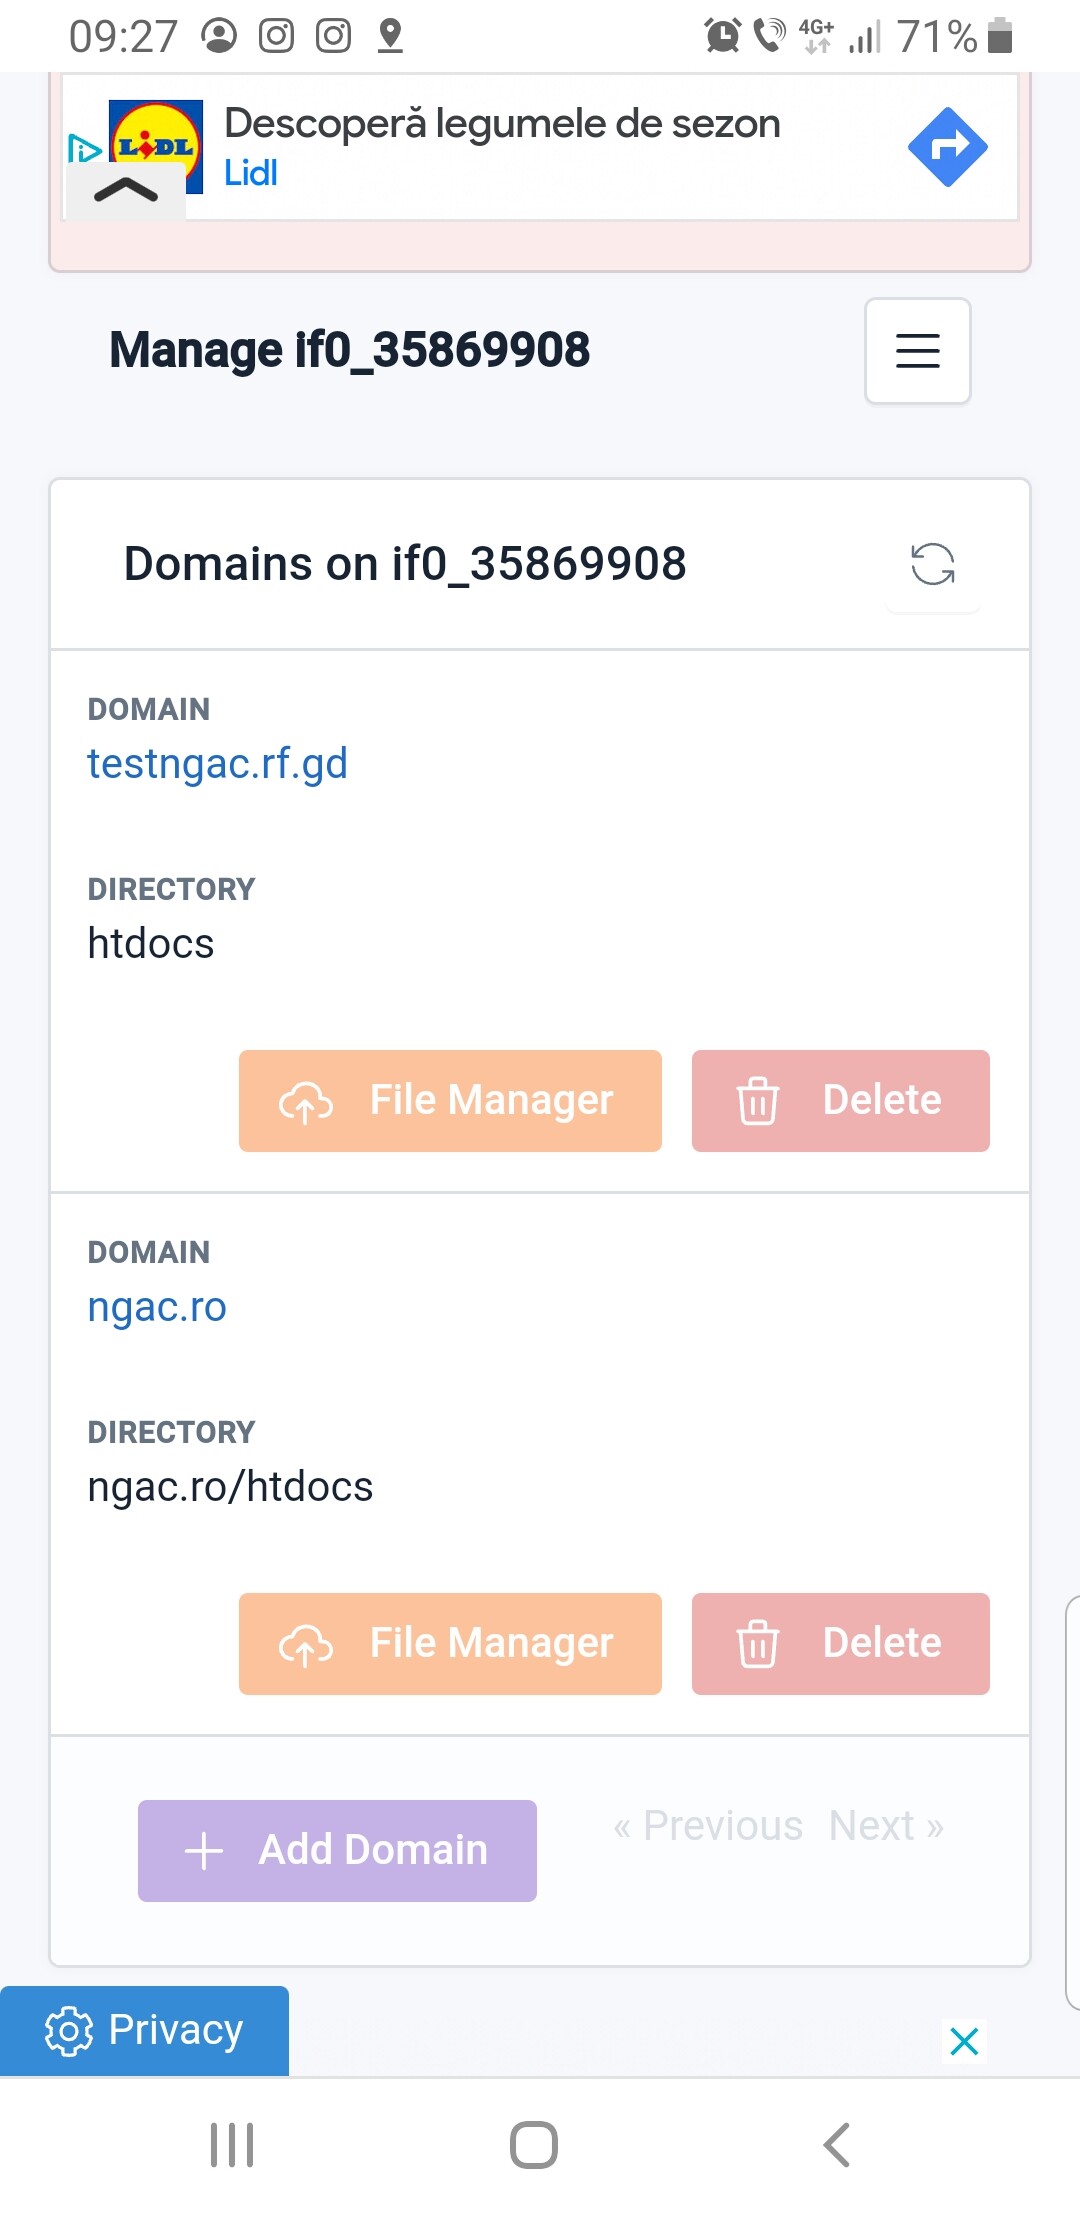Tap the Lidl logo thumbnail
This screenshot has width=1080, height=2220.
pyautogui.click(x=156, y=140)
